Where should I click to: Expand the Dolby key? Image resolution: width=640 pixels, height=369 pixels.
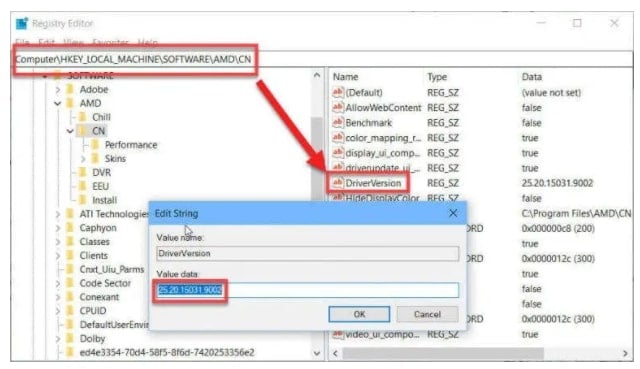(58, 339)
